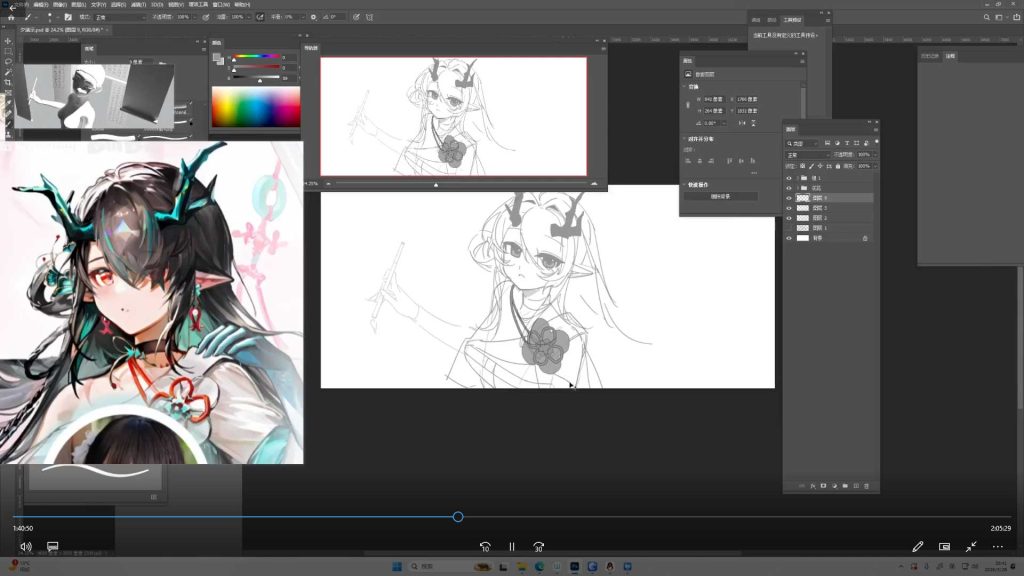The width and height of the screenshot is (1024, 576).
Task: Hide the 背景 background layer
Action: click(x=789, y=238)
